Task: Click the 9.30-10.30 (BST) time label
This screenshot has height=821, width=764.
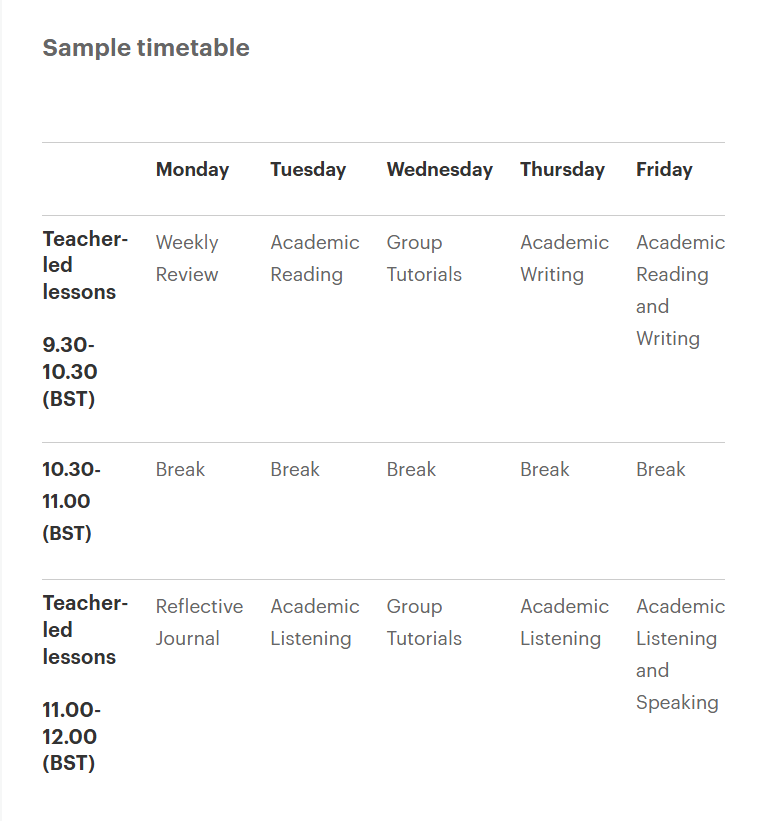Action: [70, 372]
